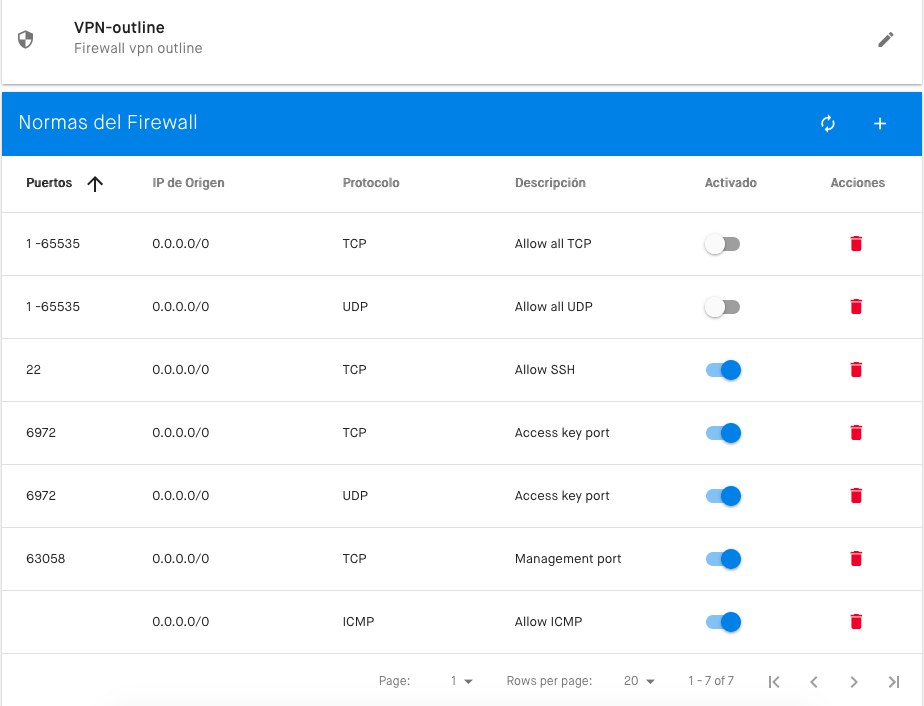Sort table by Descripción column header
924x706 pixels.
click(x=550, y=183)
